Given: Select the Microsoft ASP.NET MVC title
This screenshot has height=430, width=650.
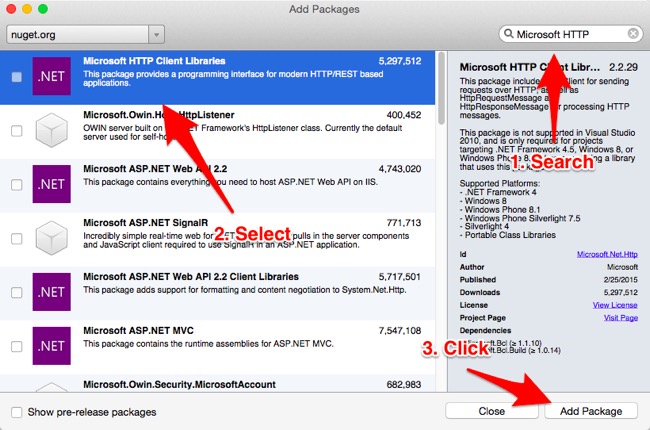Looking at the screenshot, I should click(x=138, y=330).
